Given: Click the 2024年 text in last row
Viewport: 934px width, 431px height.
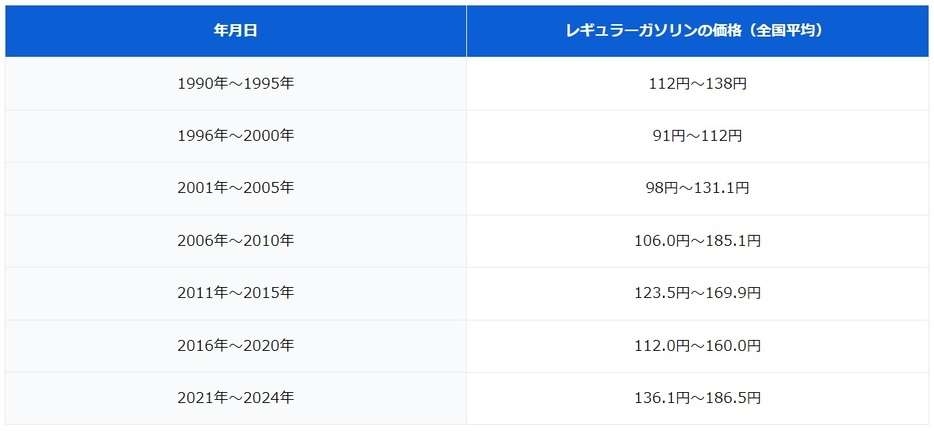Looking at the screenshot, I should (x=270, y=398).
